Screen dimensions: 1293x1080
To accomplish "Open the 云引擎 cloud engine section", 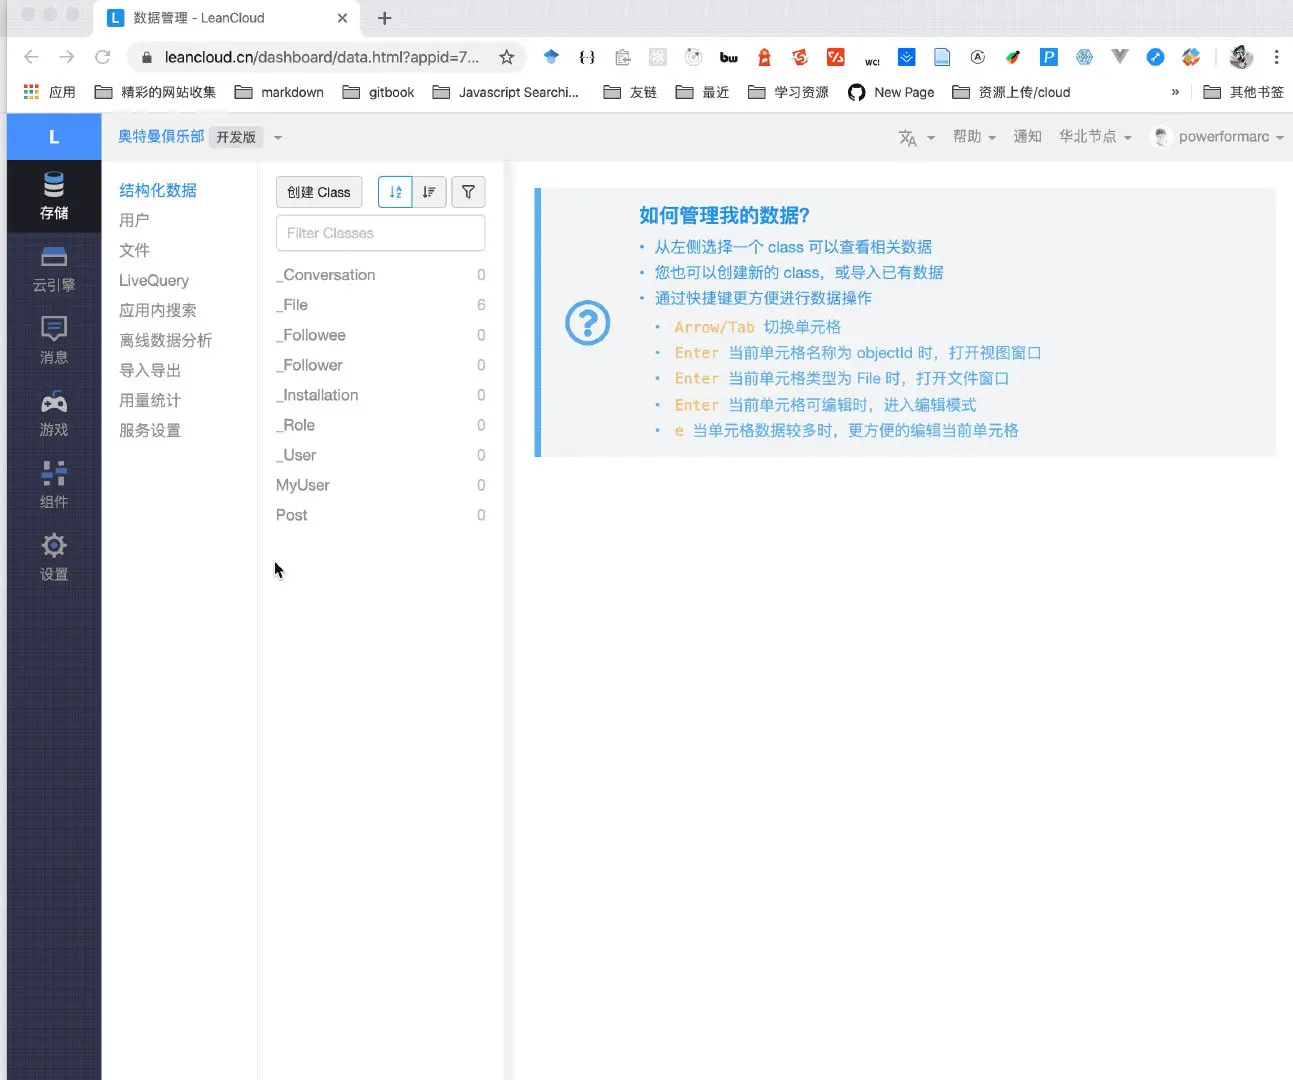I will coord(54,269).
